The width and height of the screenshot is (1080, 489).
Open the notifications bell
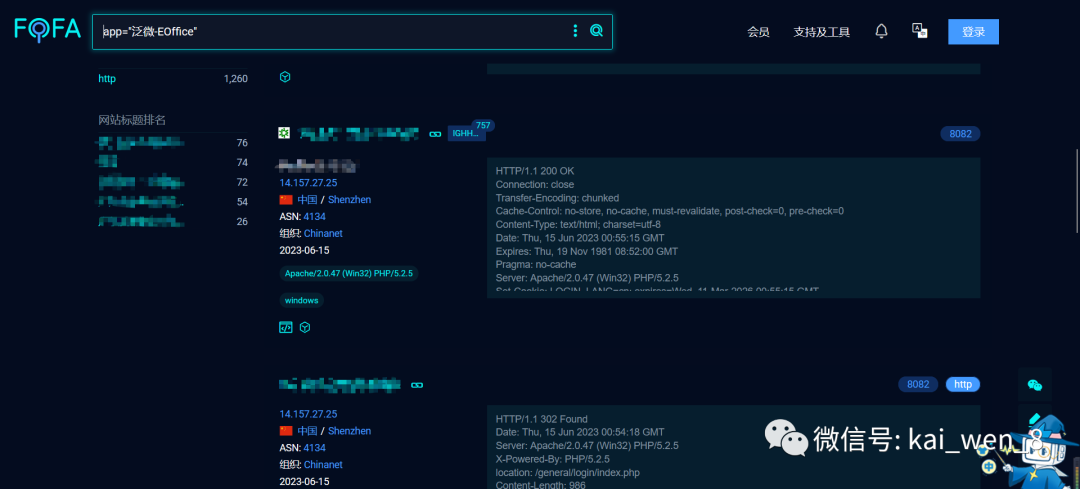[881, 31]
